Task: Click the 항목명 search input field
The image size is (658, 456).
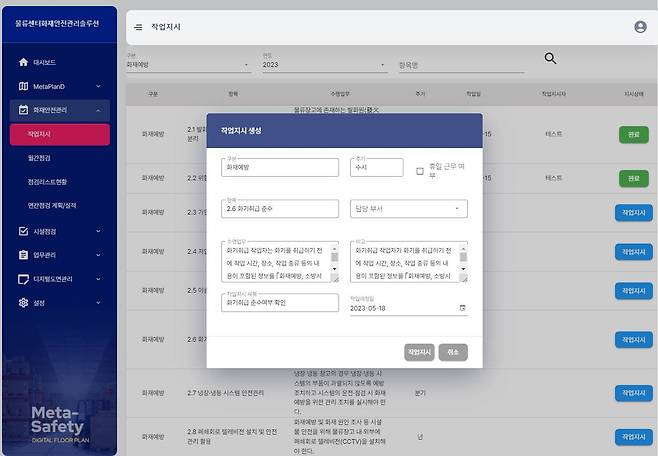Action: [x=461, y=65]
